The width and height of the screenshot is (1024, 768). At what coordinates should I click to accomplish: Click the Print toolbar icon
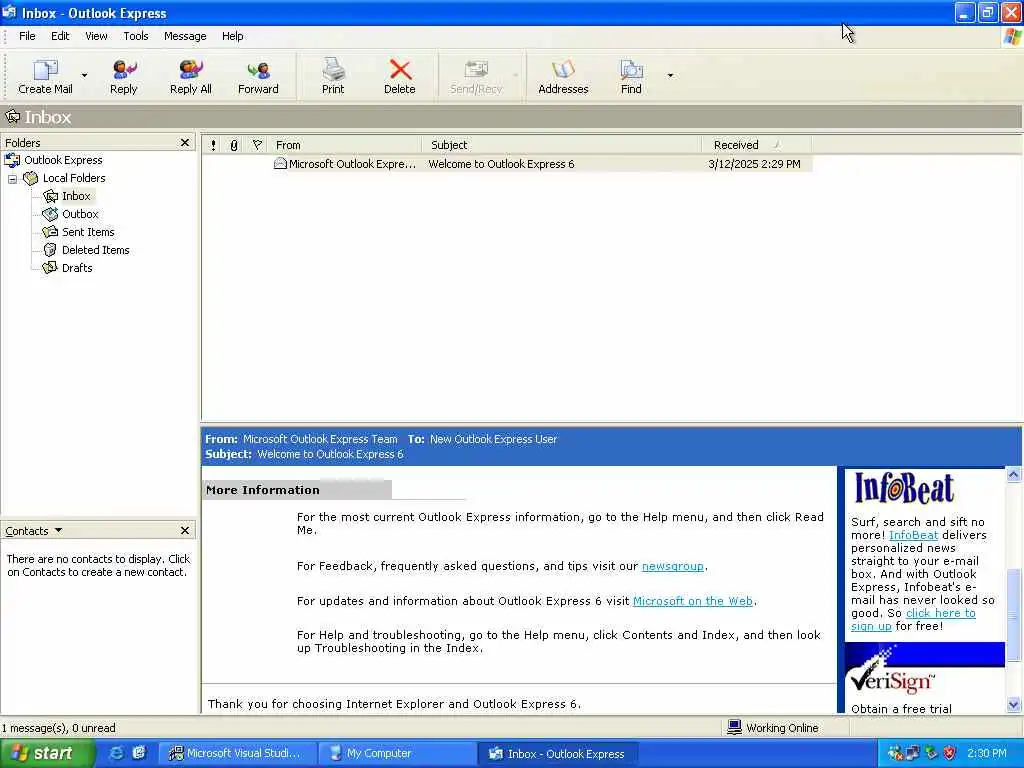333,76
